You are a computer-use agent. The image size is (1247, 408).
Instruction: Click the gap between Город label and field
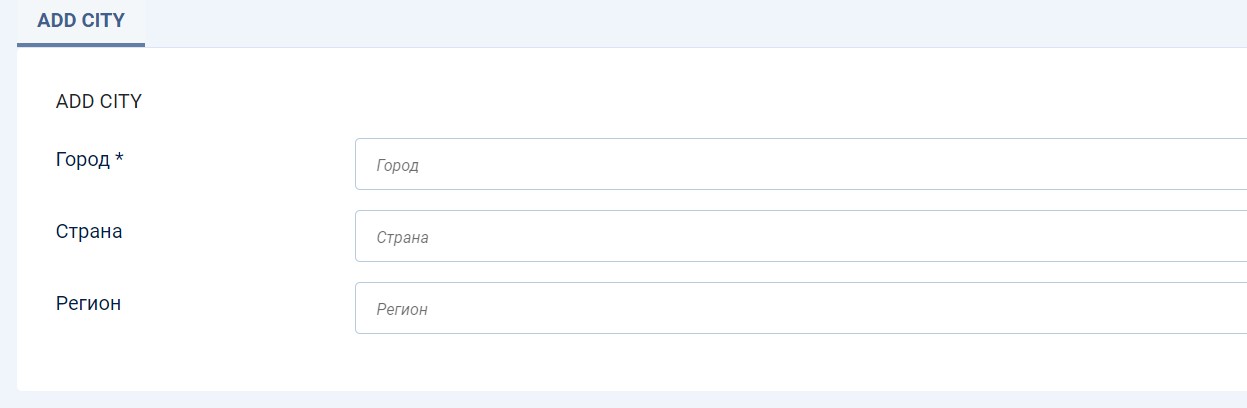pyautogui.click(x=240, y=163)
